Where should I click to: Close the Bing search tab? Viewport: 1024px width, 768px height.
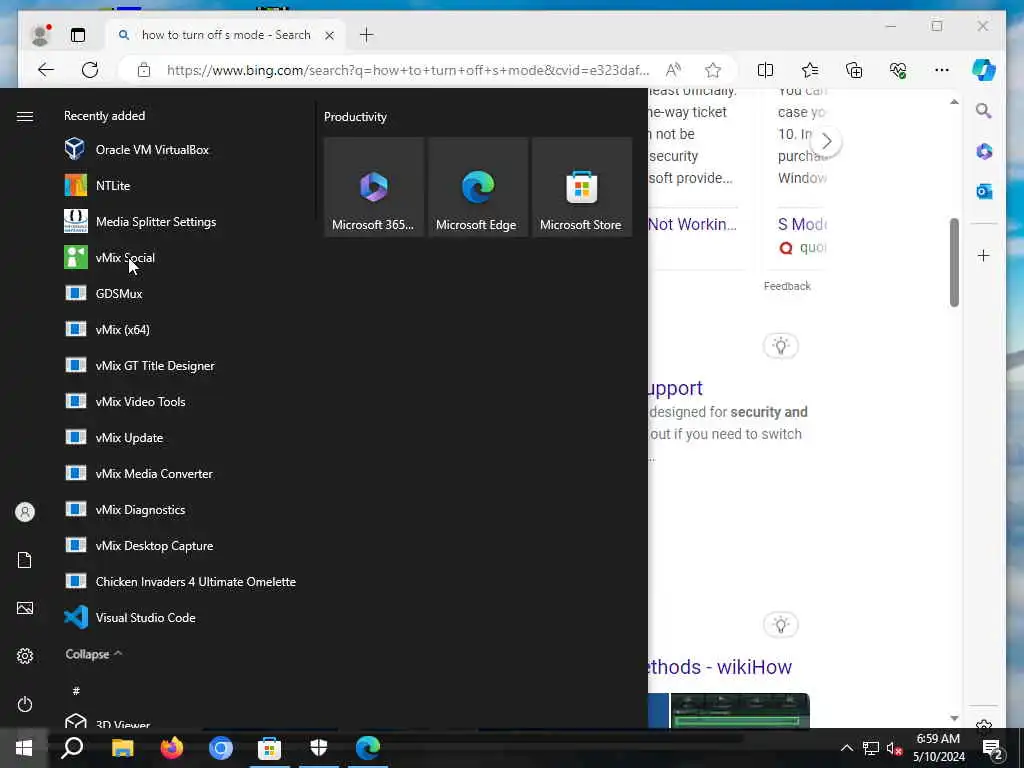click(x=330, y=35)
